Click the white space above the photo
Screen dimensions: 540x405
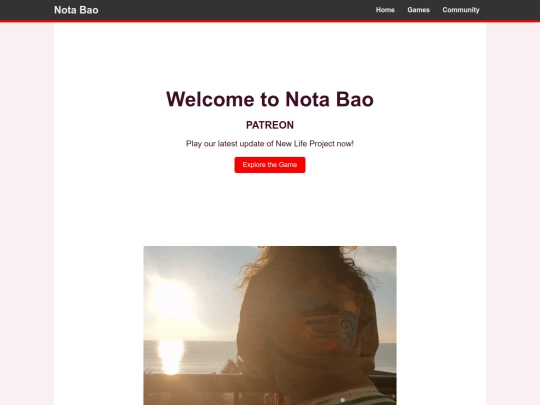tap(270, 210)
